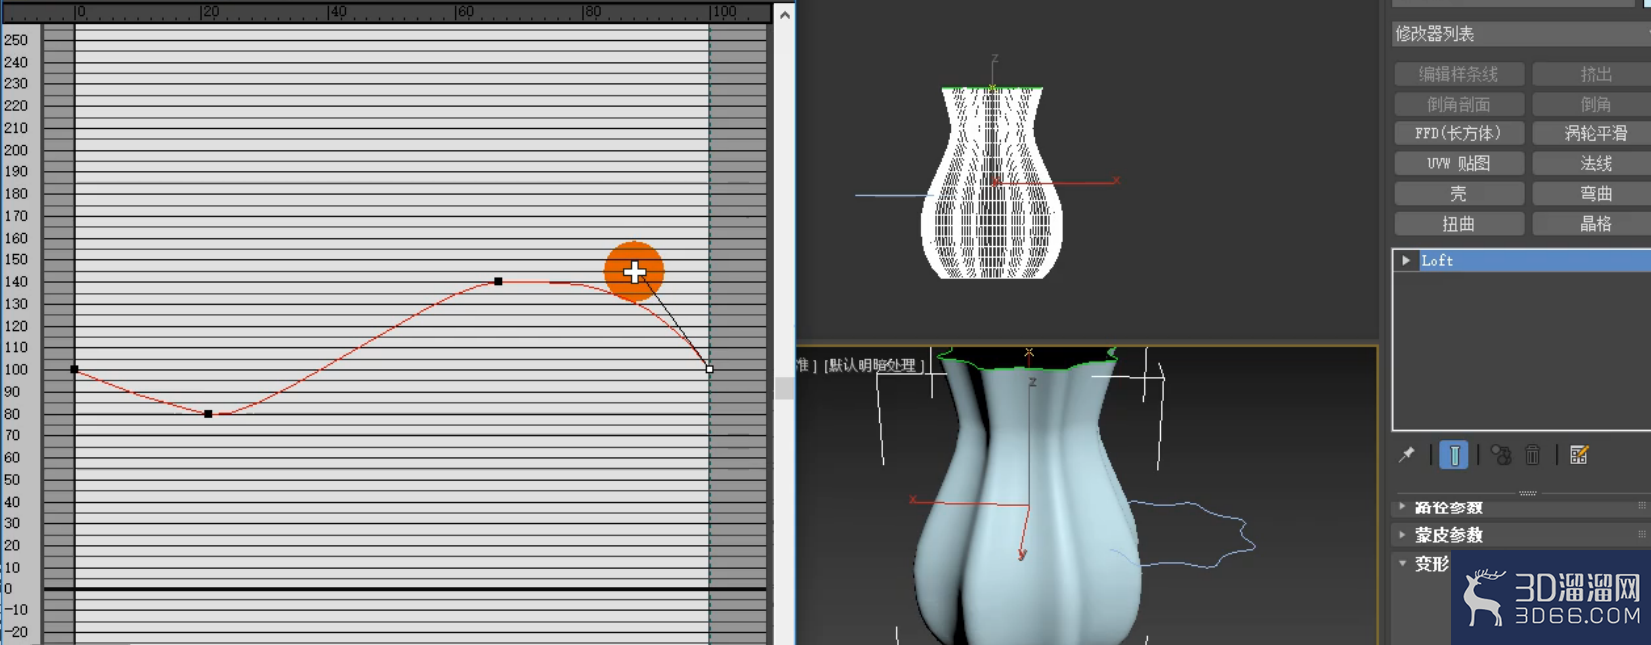The image size is (1651, 645).
Task: Apply the 壳 modifier
Action: point(1459,194)
